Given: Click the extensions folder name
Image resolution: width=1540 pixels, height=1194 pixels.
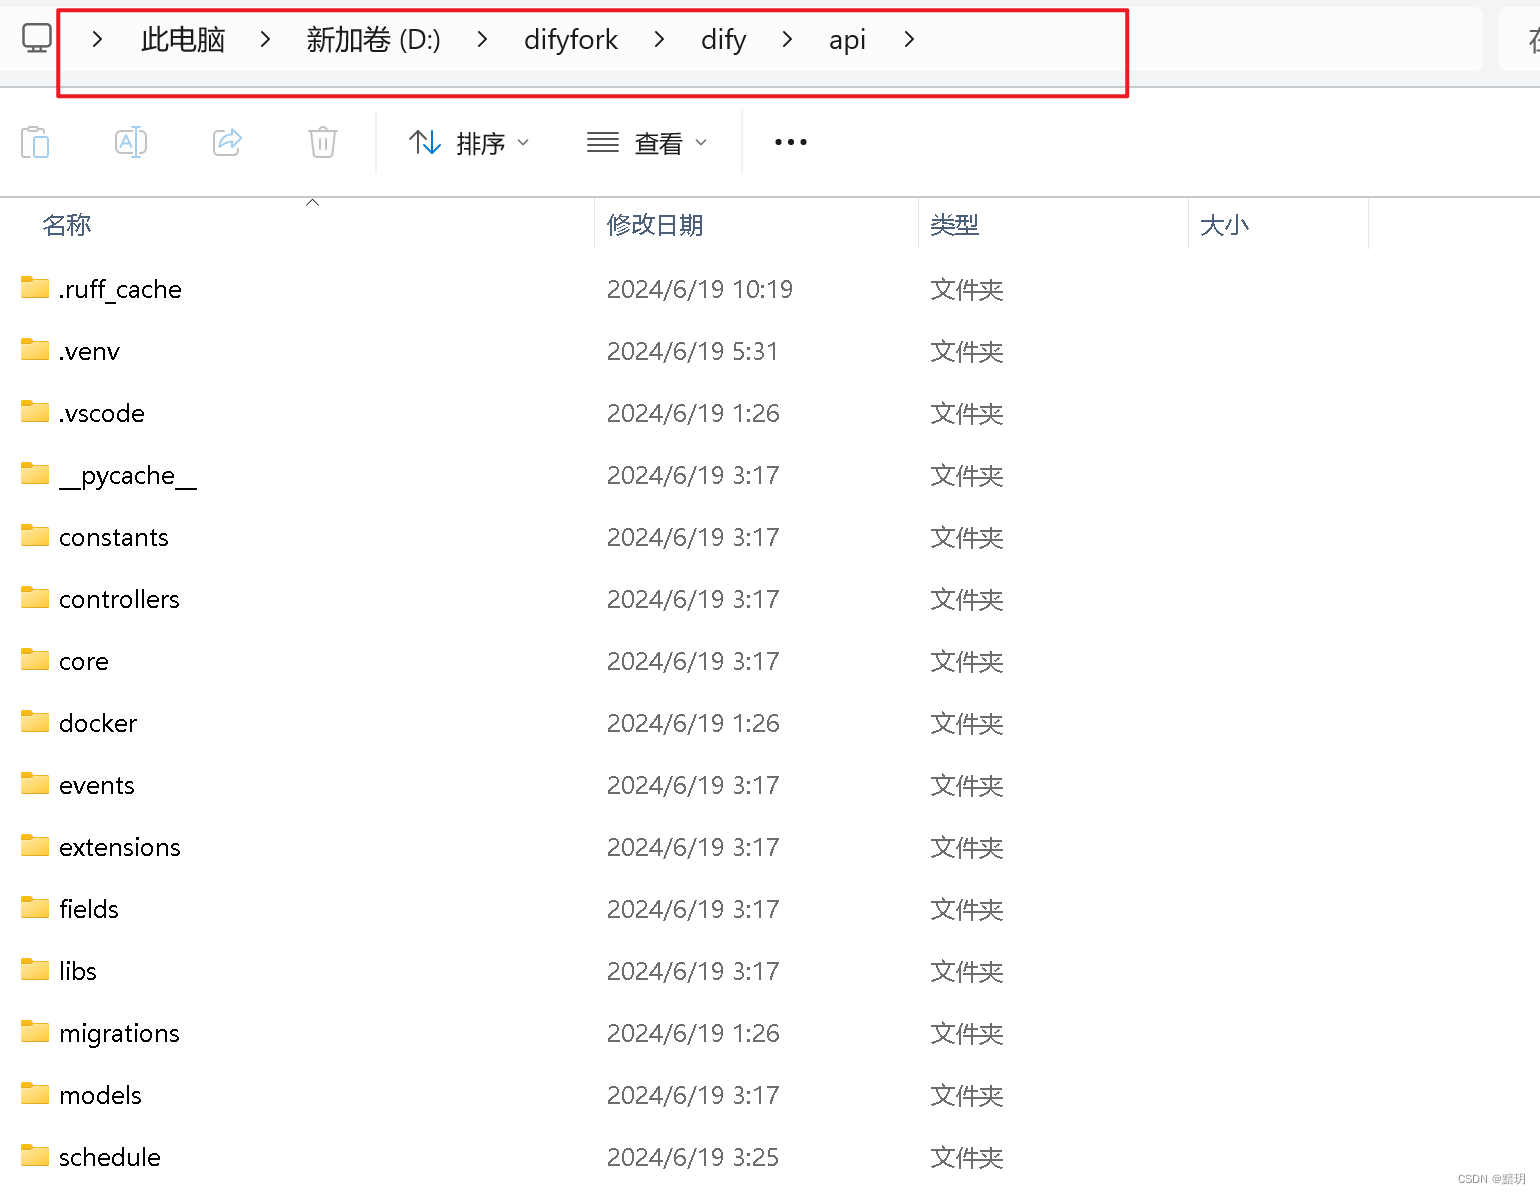Looking at the screenshot, I should [x=119, y=848].
